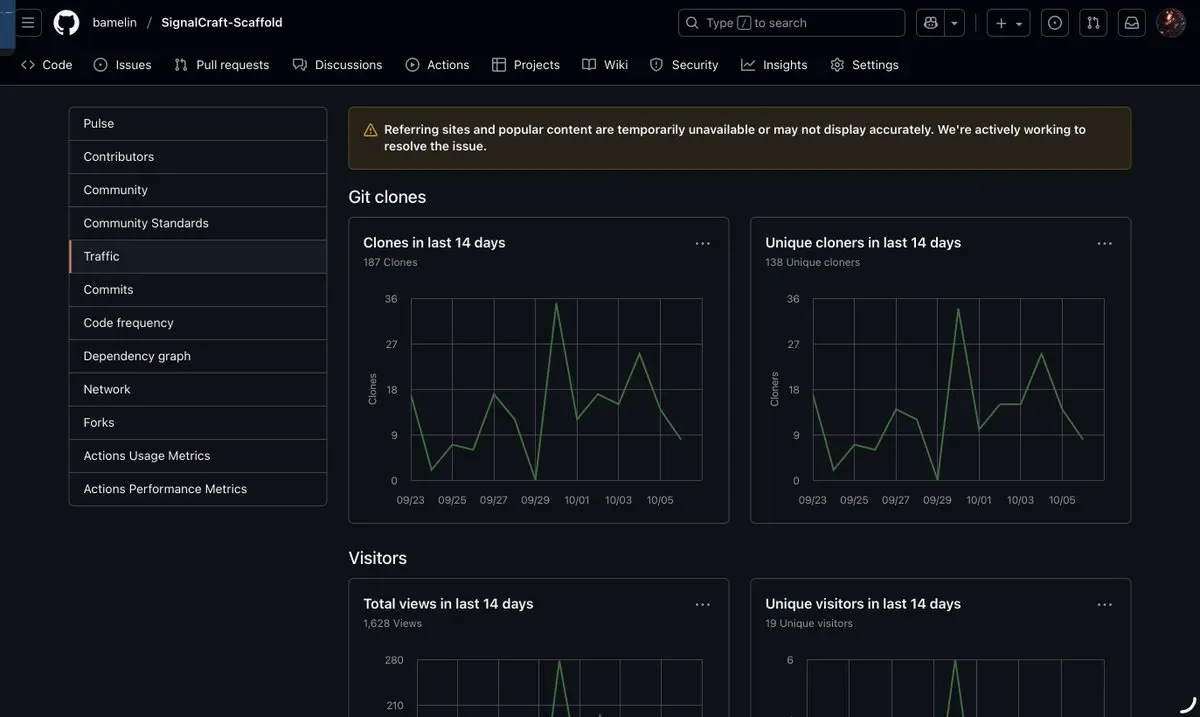
Task: Click the user profile avatar
Action: pyautogui.click(x=1170, y=23)
